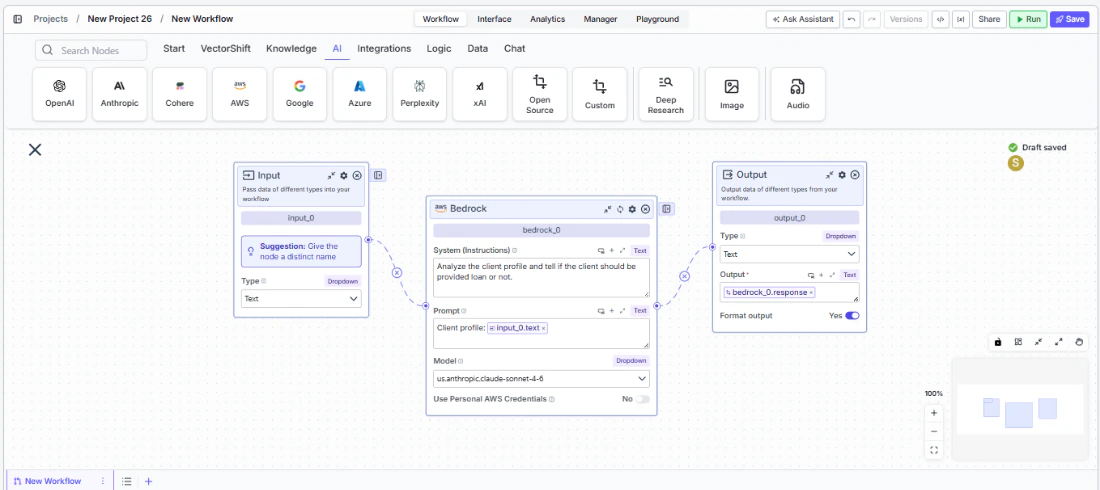1100x490 pixels.
Task: Save the workflow
Action: tap(1069, 19)
